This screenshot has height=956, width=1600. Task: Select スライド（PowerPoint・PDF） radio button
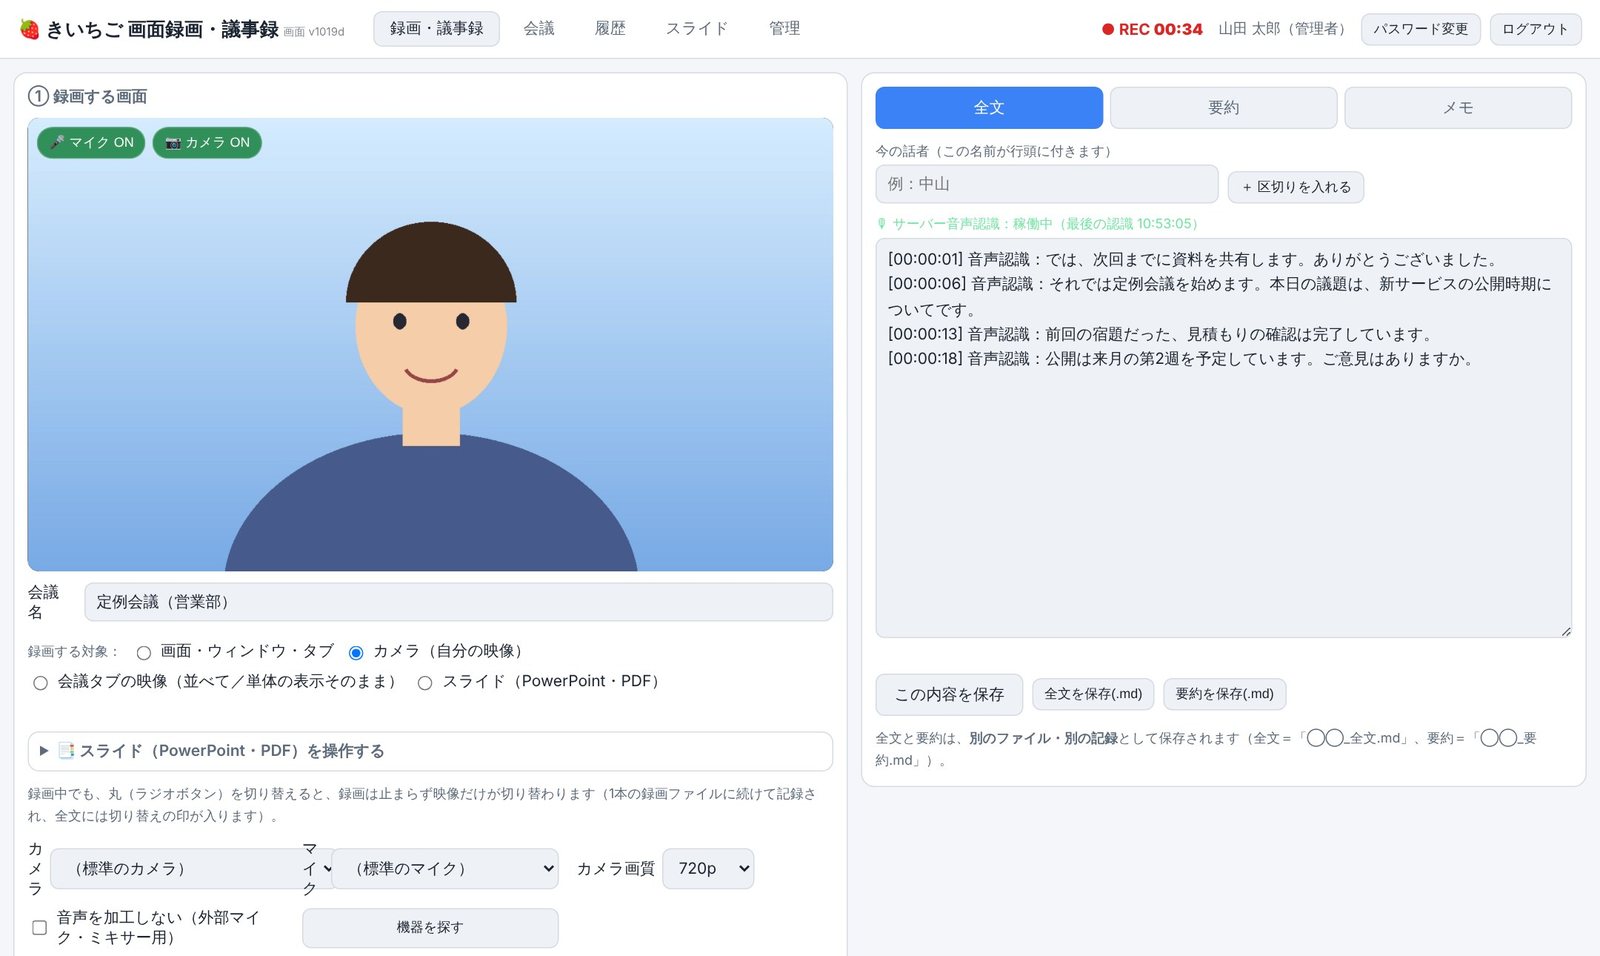(x=425, y=683)
